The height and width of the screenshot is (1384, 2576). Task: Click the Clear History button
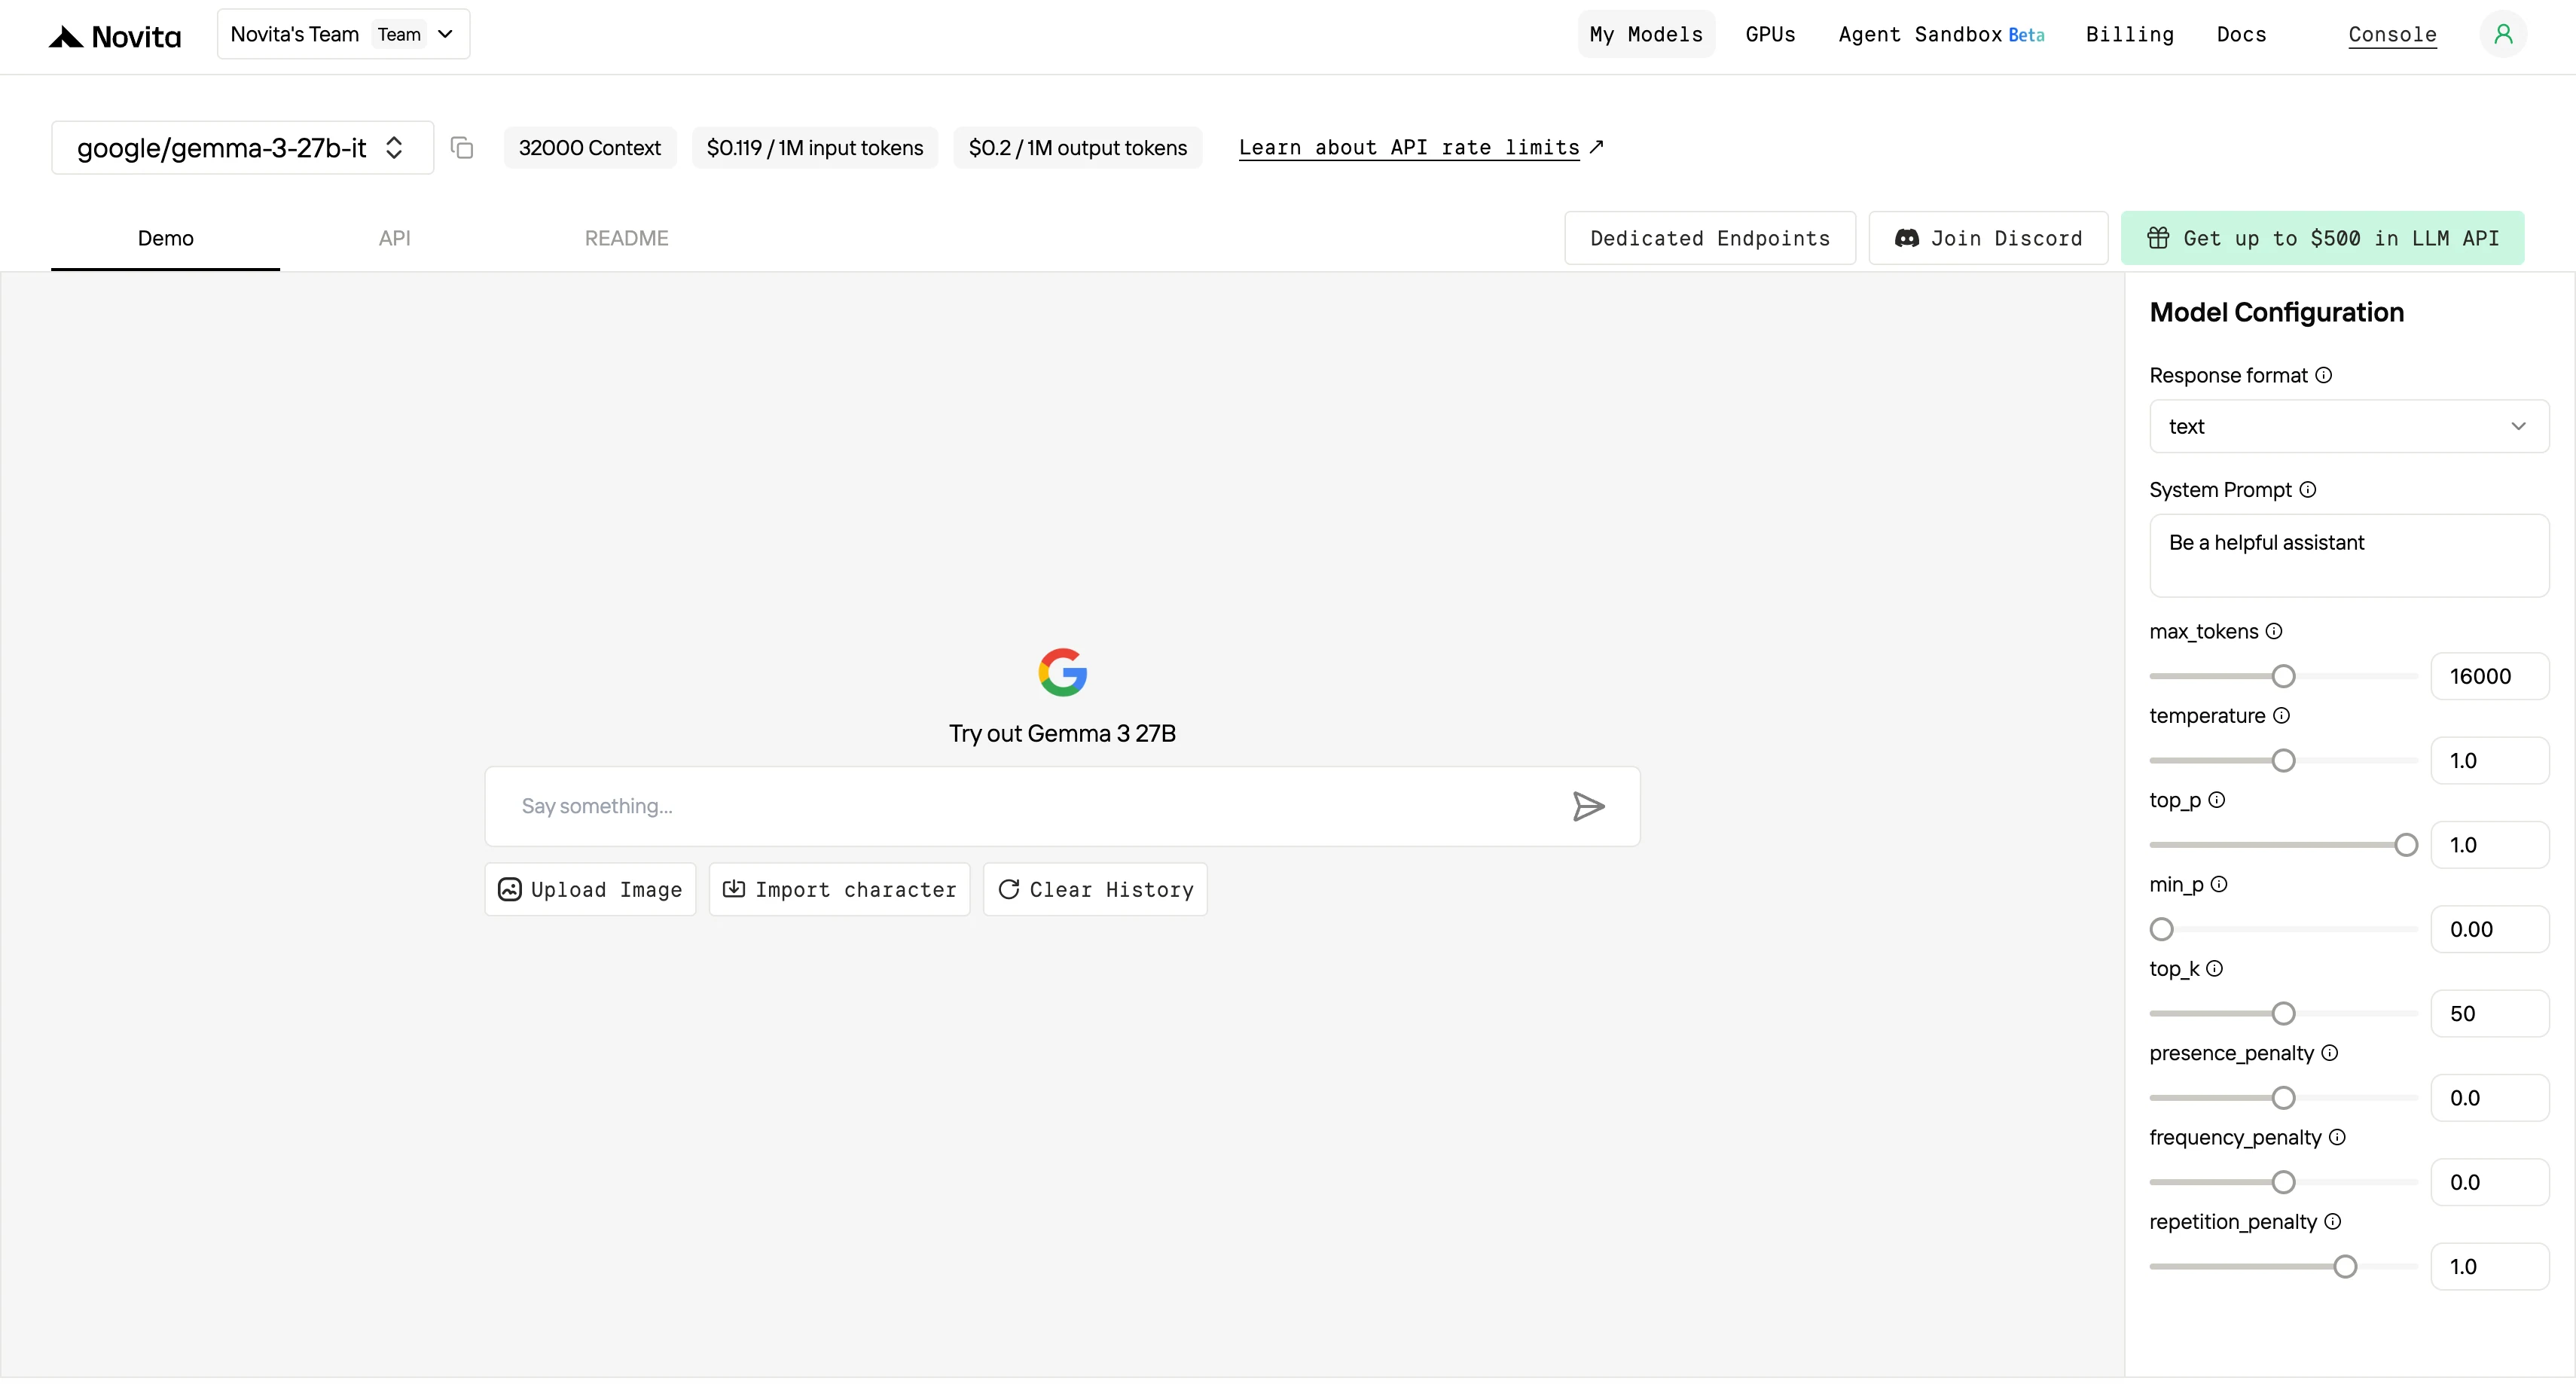1095,890
